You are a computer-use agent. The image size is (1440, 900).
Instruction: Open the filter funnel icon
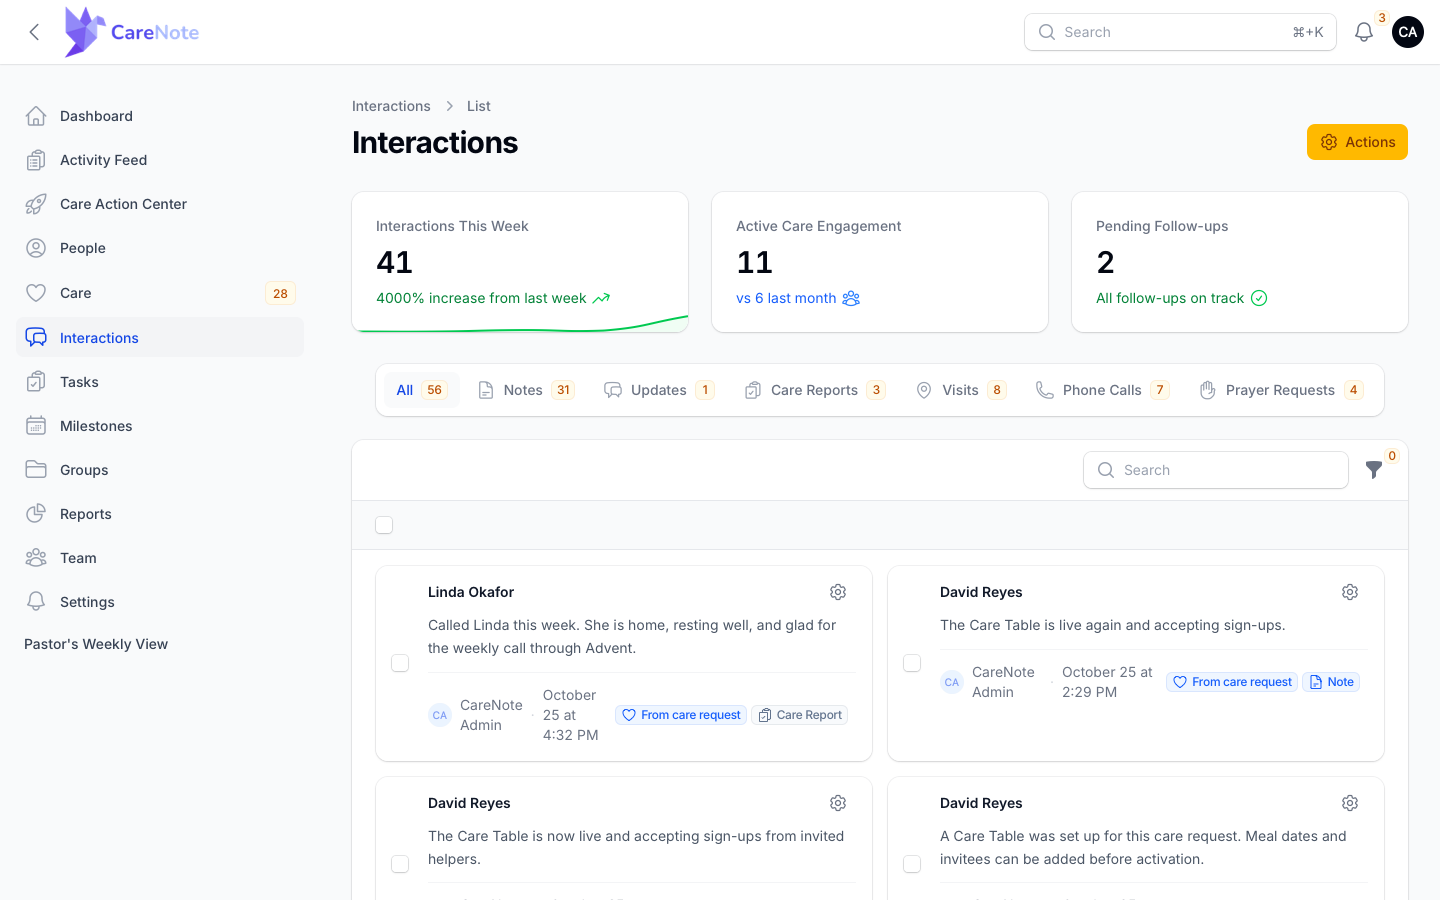click(1374, 469)
